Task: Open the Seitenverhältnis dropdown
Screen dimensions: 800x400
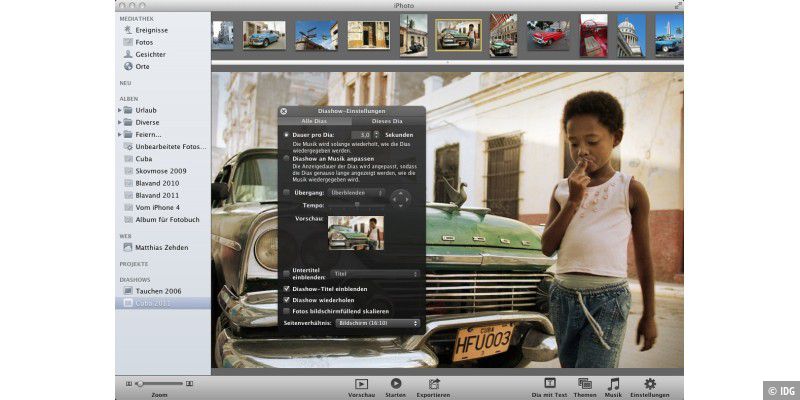Action: [379, 323]
